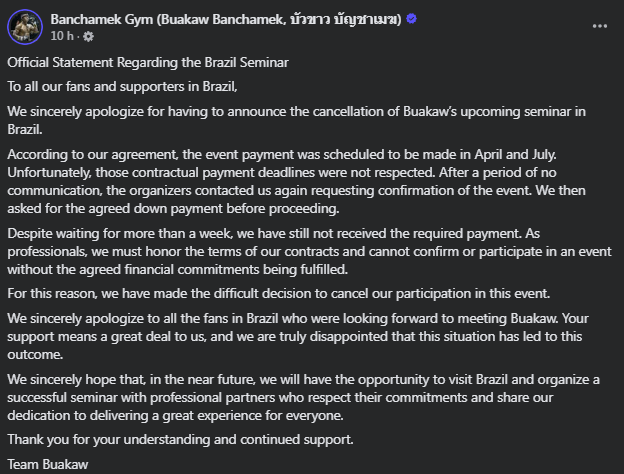This screenshot has height=474, width=624.
Task: Click line starting "communication, the organizers contacted"
Action: pos(296,190)
